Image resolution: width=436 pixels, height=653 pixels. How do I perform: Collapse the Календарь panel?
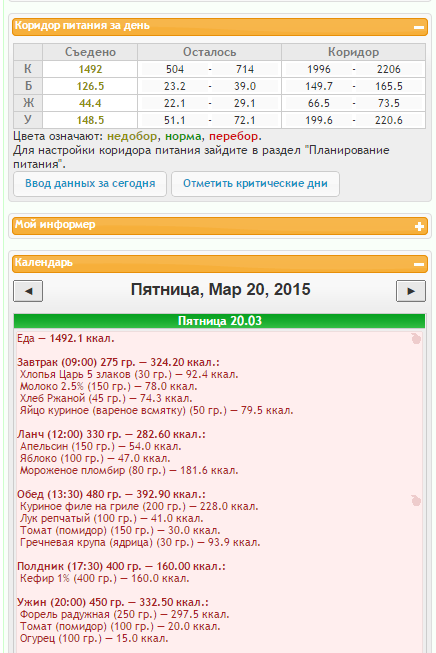[x=419, y=264]
